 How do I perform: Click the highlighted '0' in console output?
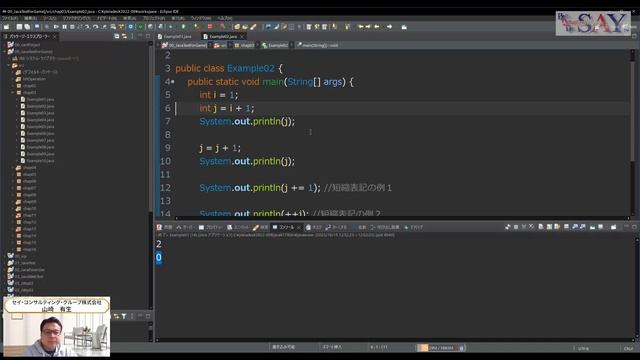click(x=159, y=258)
